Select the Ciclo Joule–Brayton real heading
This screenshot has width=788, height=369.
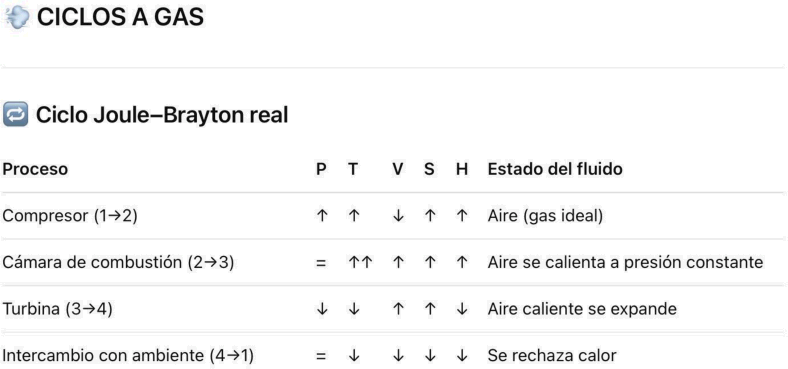coord(161,116)
